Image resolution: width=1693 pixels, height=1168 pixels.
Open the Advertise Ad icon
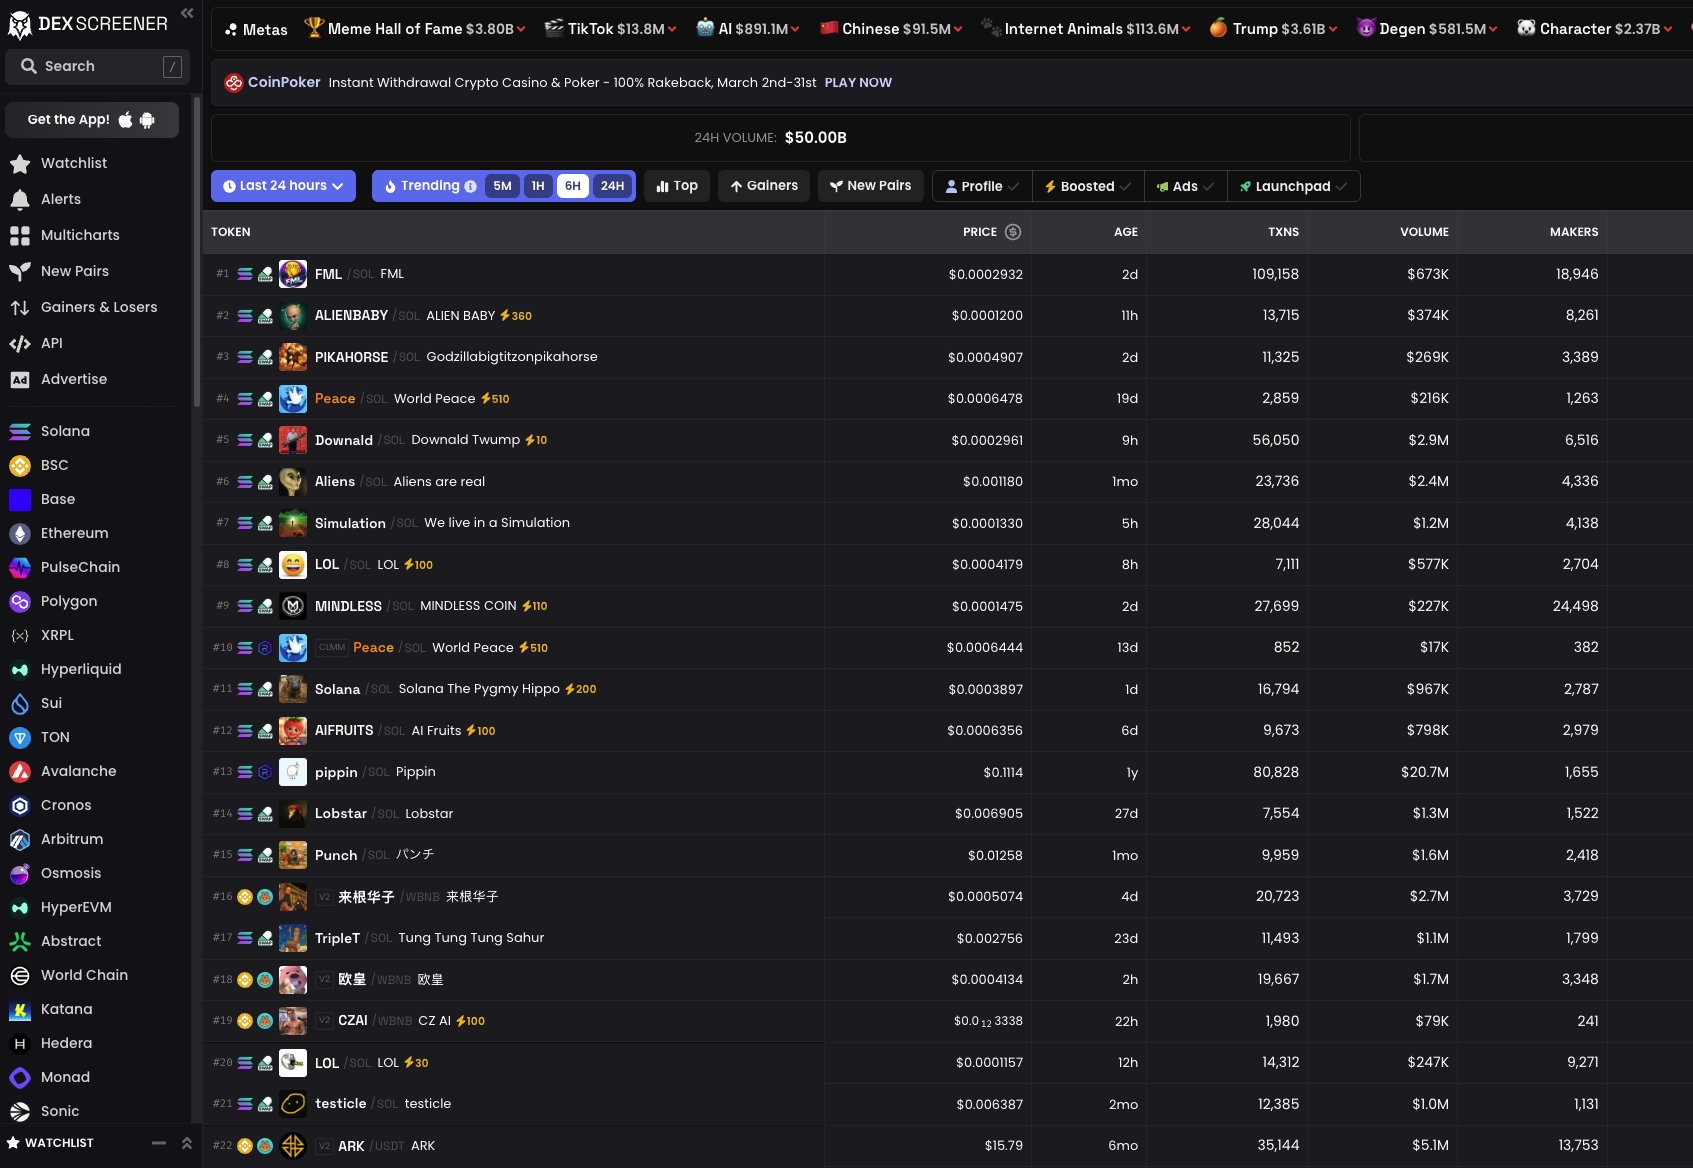(x=20, y=379)
